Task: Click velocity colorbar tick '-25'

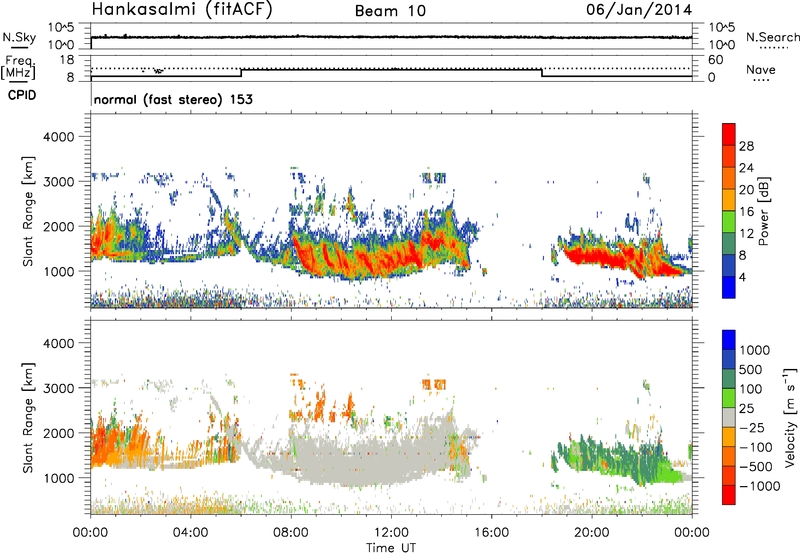Action: pos(751,427)
